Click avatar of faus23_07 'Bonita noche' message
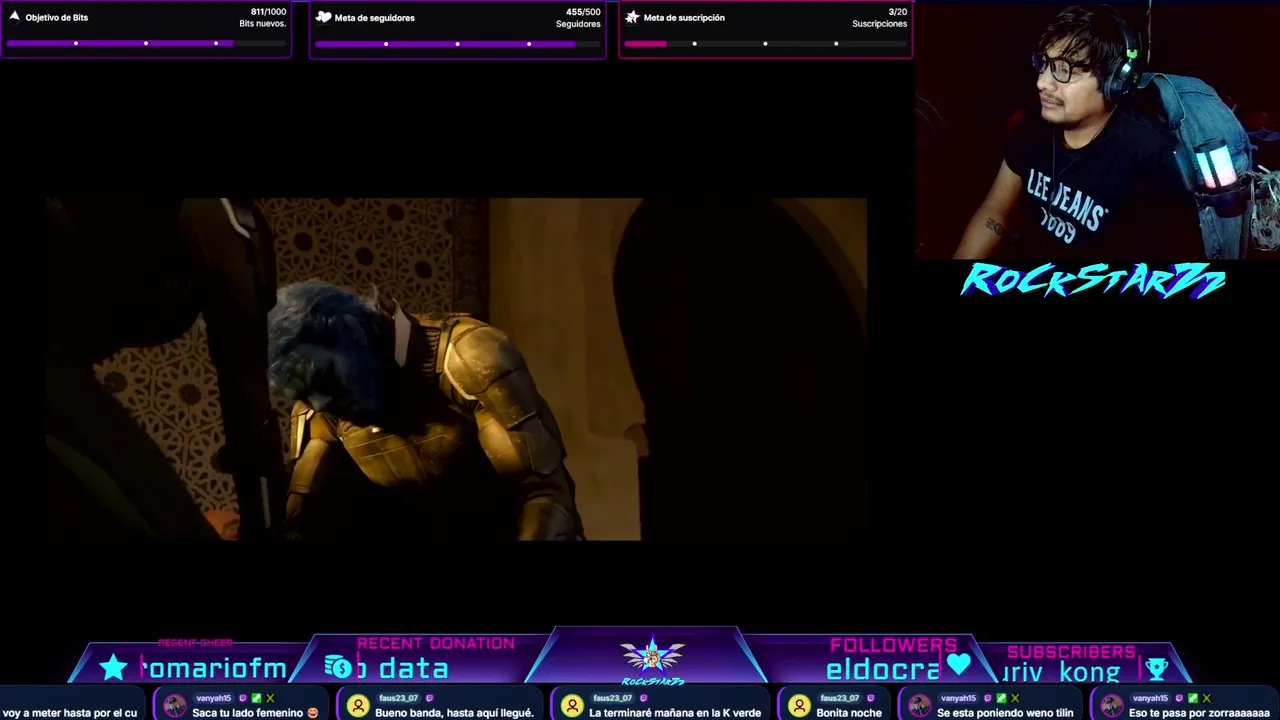1280x720 pixels. click(x=799, y=706)
